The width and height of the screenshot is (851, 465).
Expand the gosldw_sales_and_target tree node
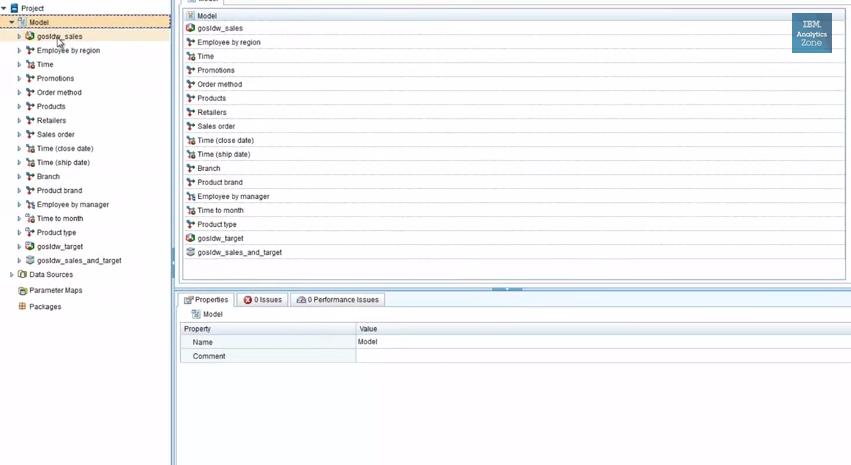pos(19,260)
